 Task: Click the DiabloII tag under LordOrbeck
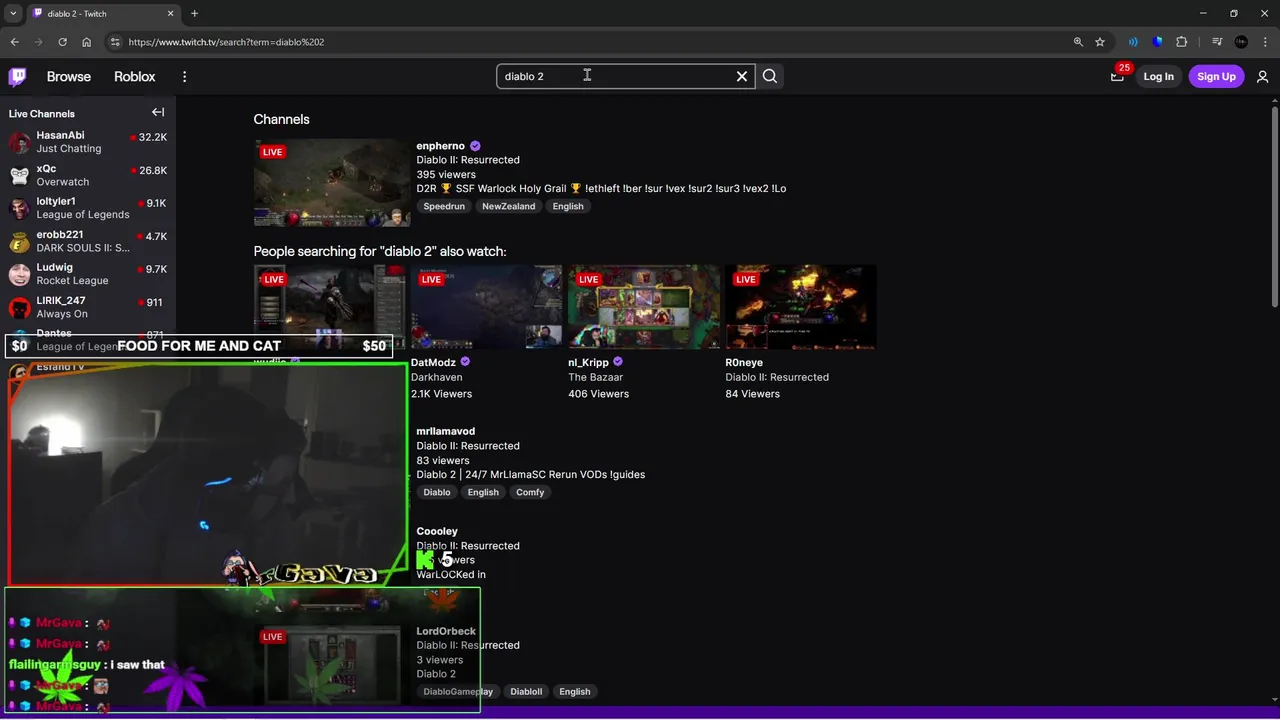point(526,691)
